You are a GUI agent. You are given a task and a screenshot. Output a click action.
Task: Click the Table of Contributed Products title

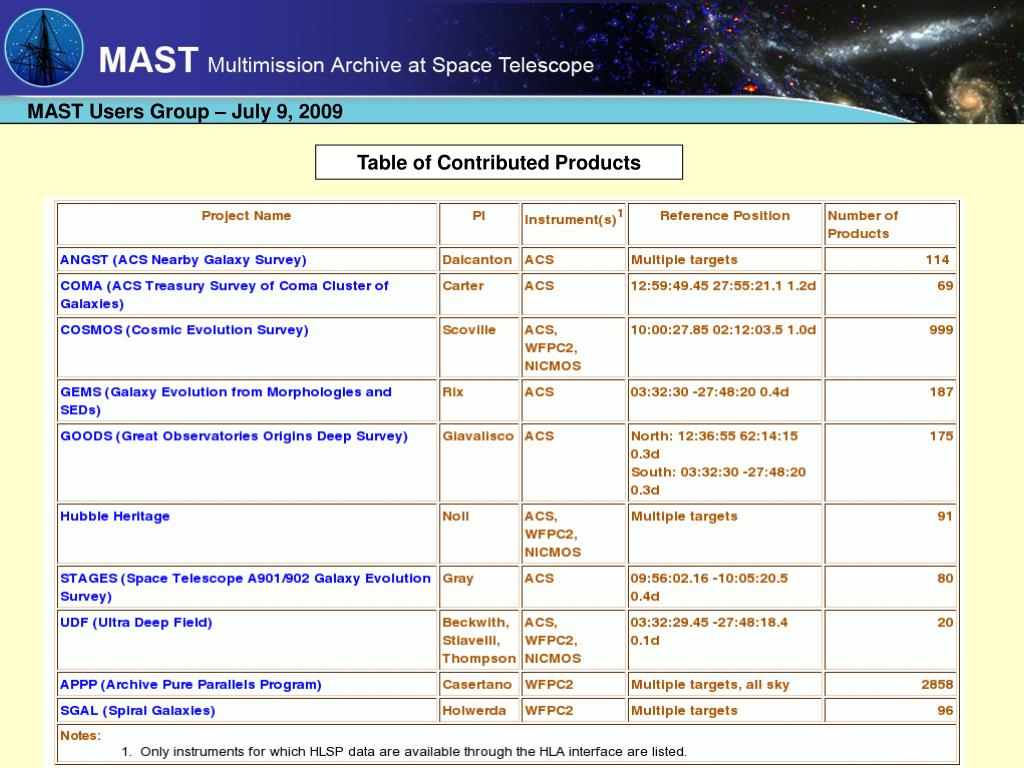[499, 162]
